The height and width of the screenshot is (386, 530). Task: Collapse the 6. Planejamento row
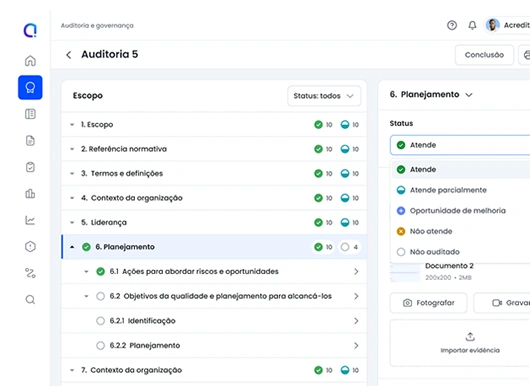pyautogui.click(x=72, y=247)
